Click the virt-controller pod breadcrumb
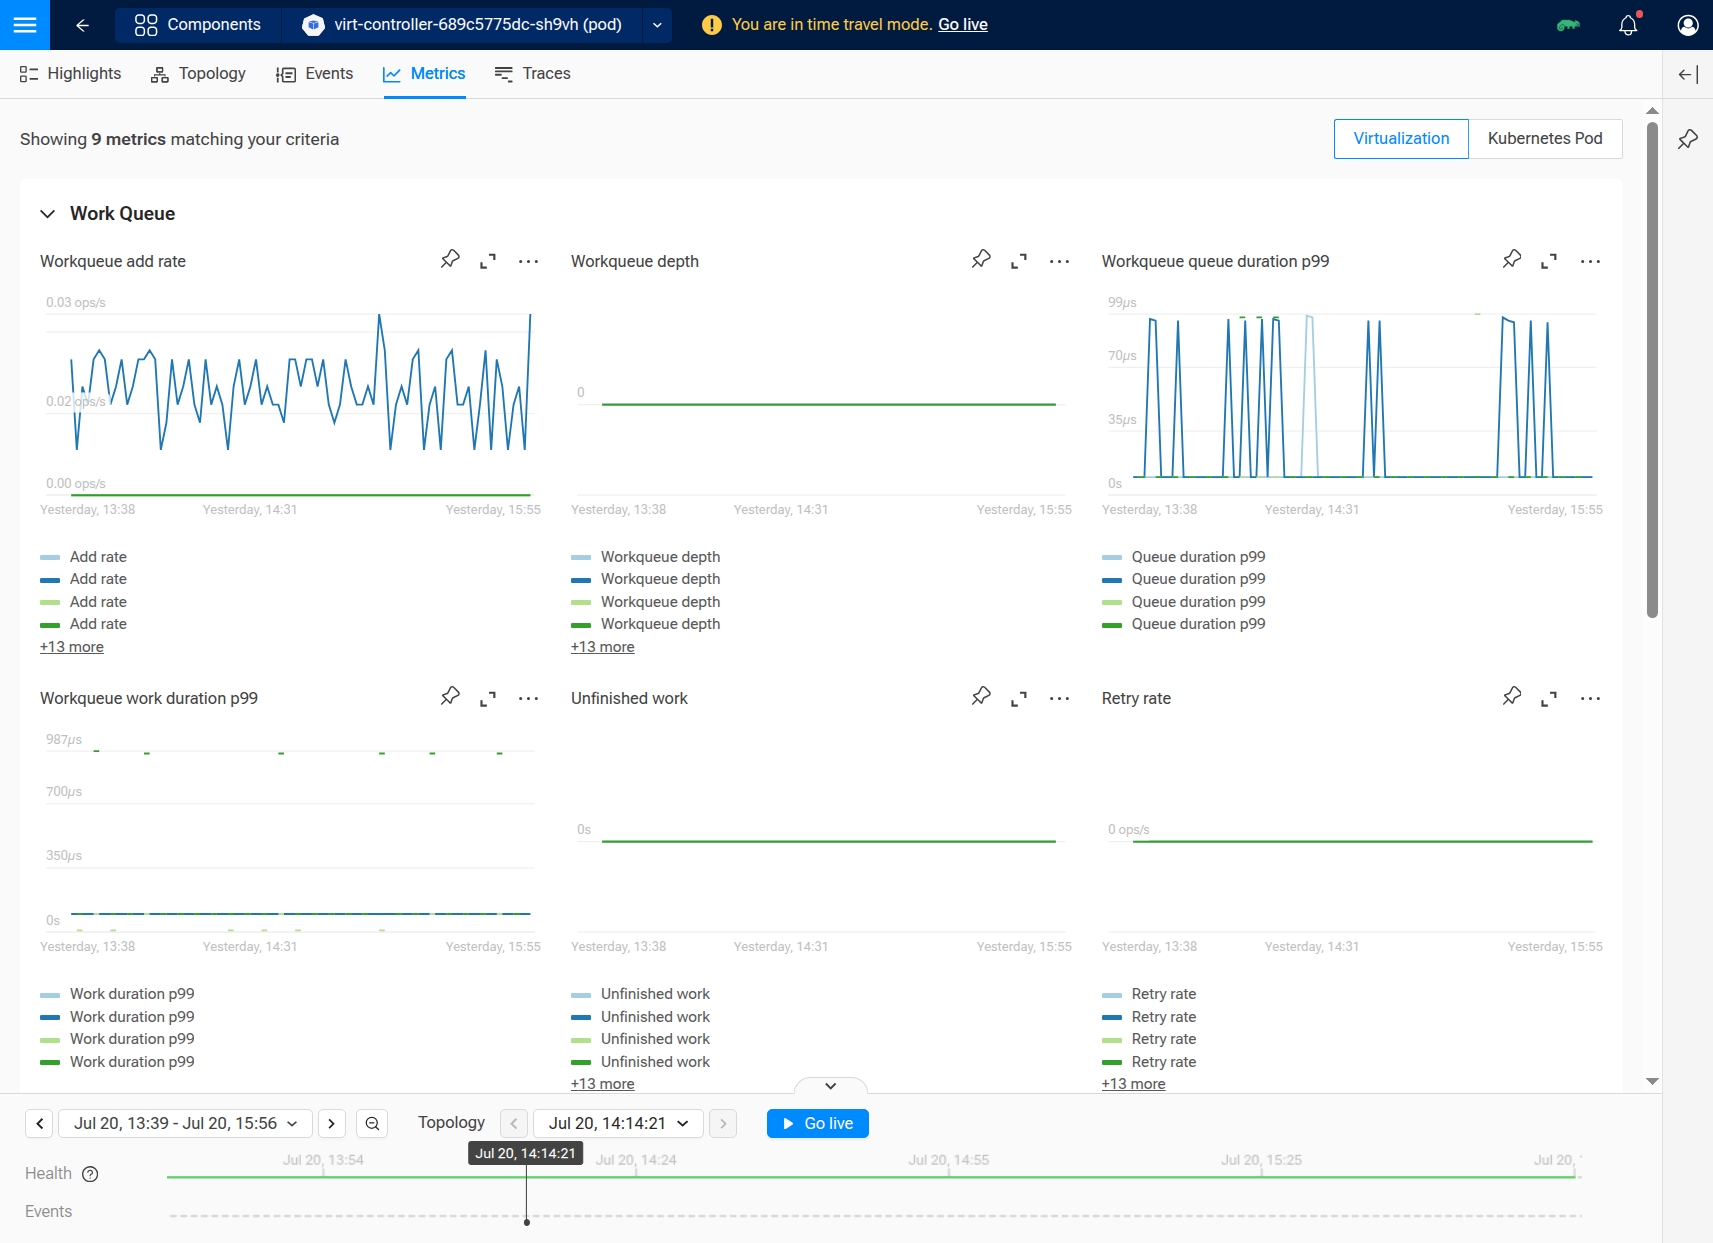 tap(462, 25)
